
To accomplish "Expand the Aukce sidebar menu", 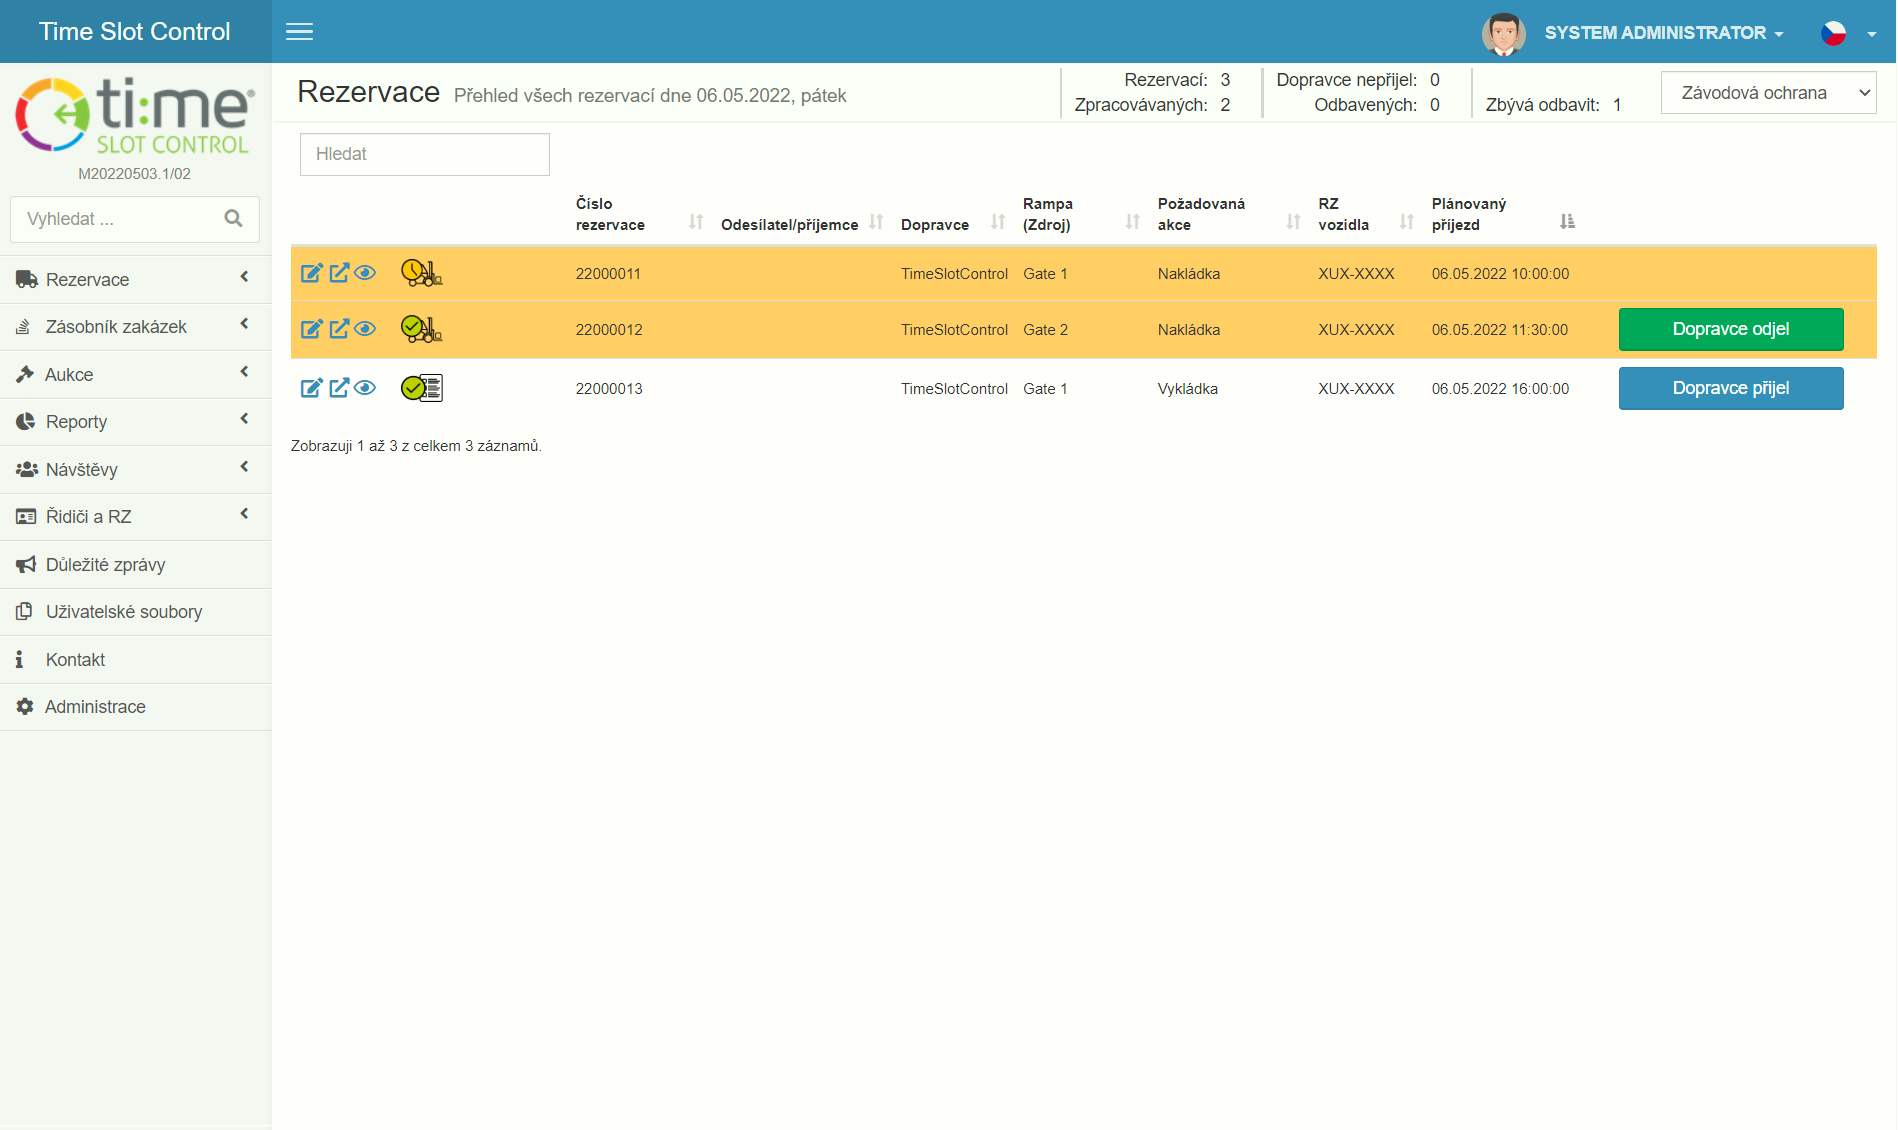I will [x=135, y=375].
